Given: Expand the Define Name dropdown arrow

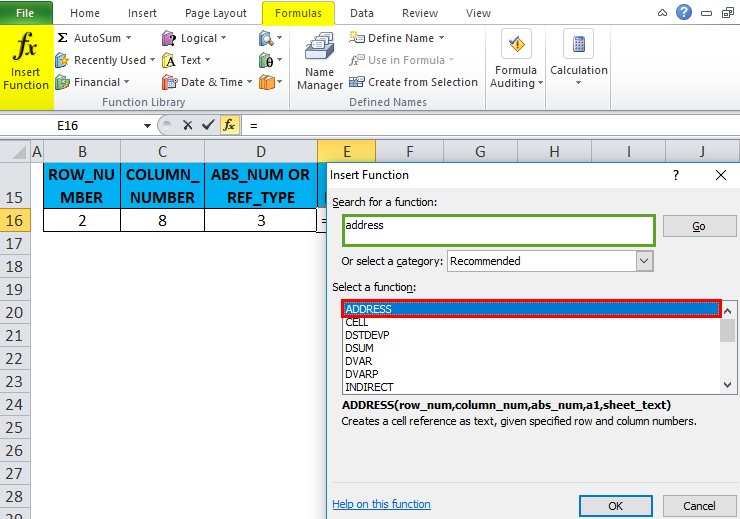Looking at the screenshot, I should point(441,38).
